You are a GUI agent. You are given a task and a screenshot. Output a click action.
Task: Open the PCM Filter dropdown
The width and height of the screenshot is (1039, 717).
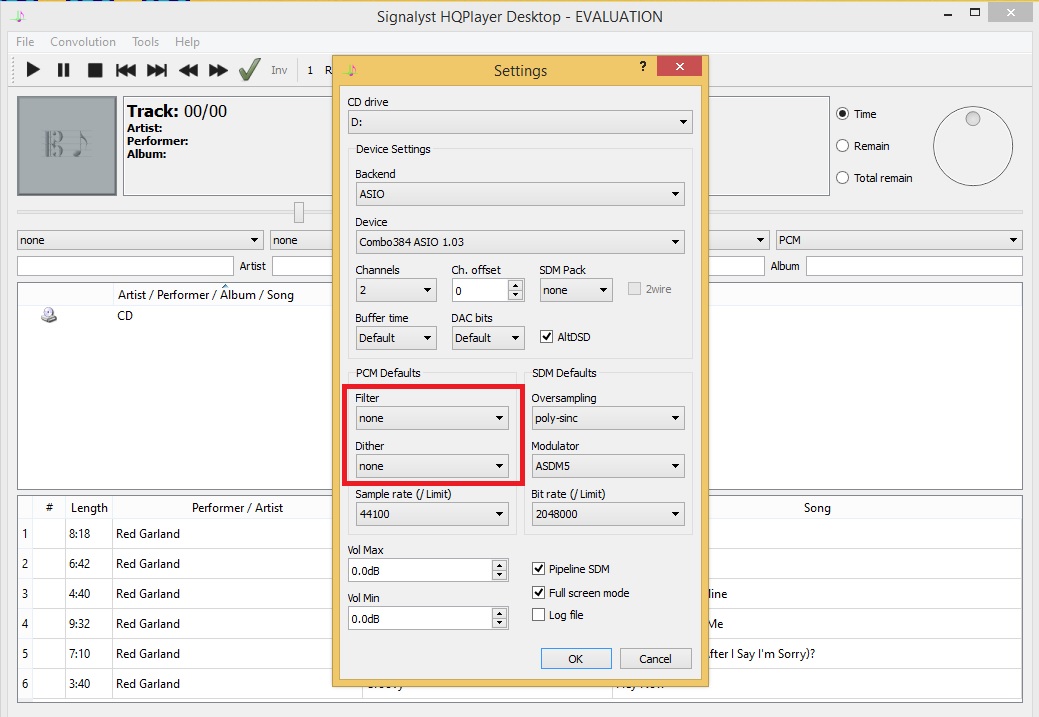[432, 418]
